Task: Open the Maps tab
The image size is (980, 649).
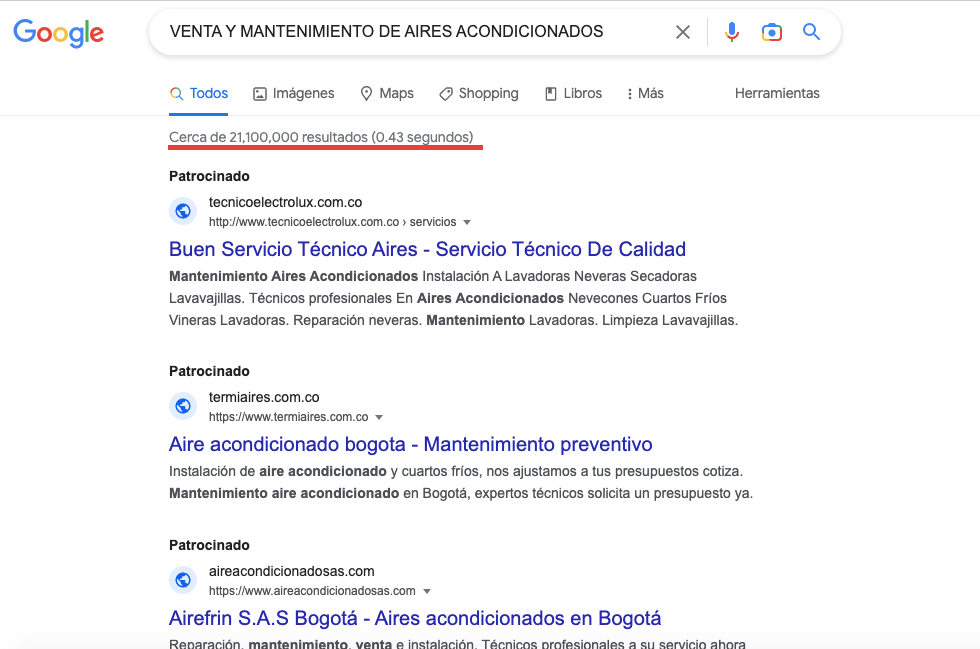Action: [x=387, y=94]
